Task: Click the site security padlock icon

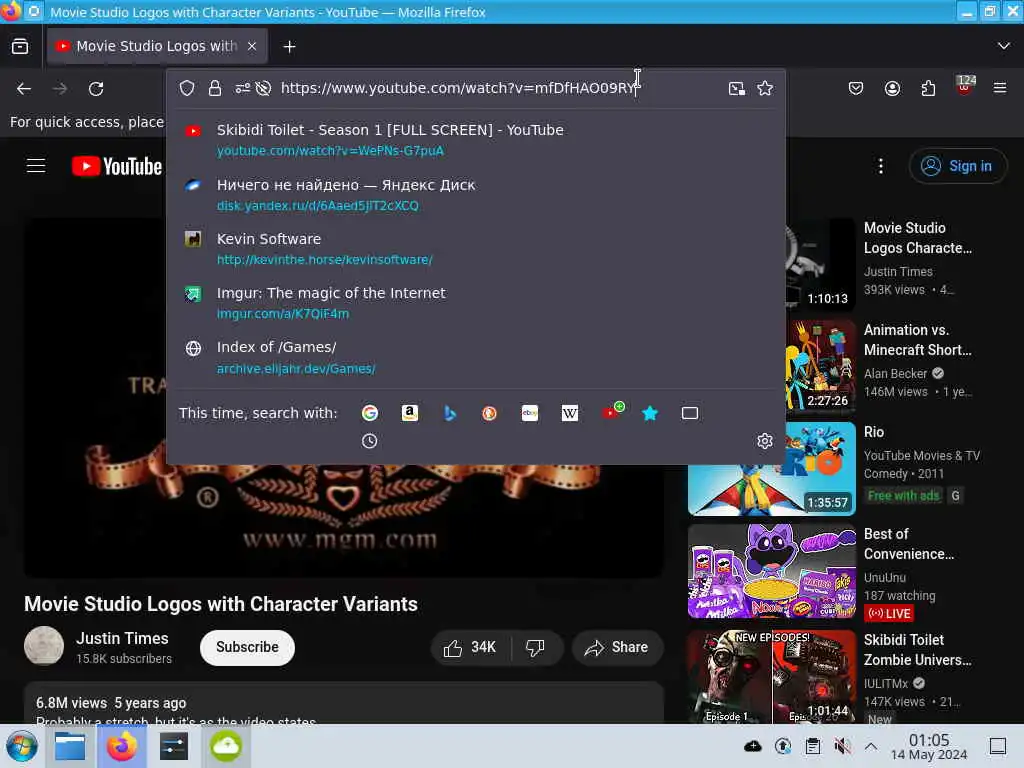Action: [x=215, y=88]
